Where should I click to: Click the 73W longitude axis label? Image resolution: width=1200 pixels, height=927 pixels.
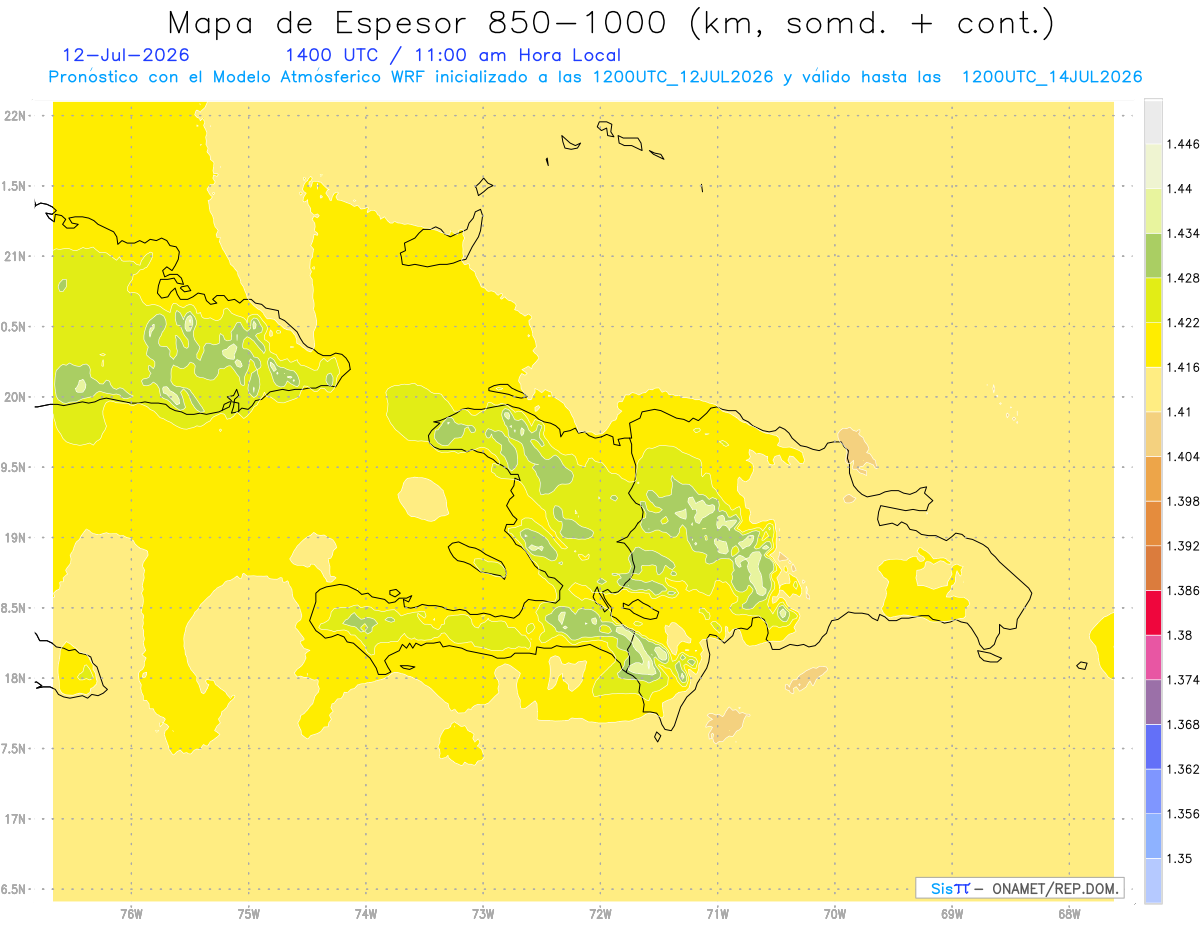[483, 913]
